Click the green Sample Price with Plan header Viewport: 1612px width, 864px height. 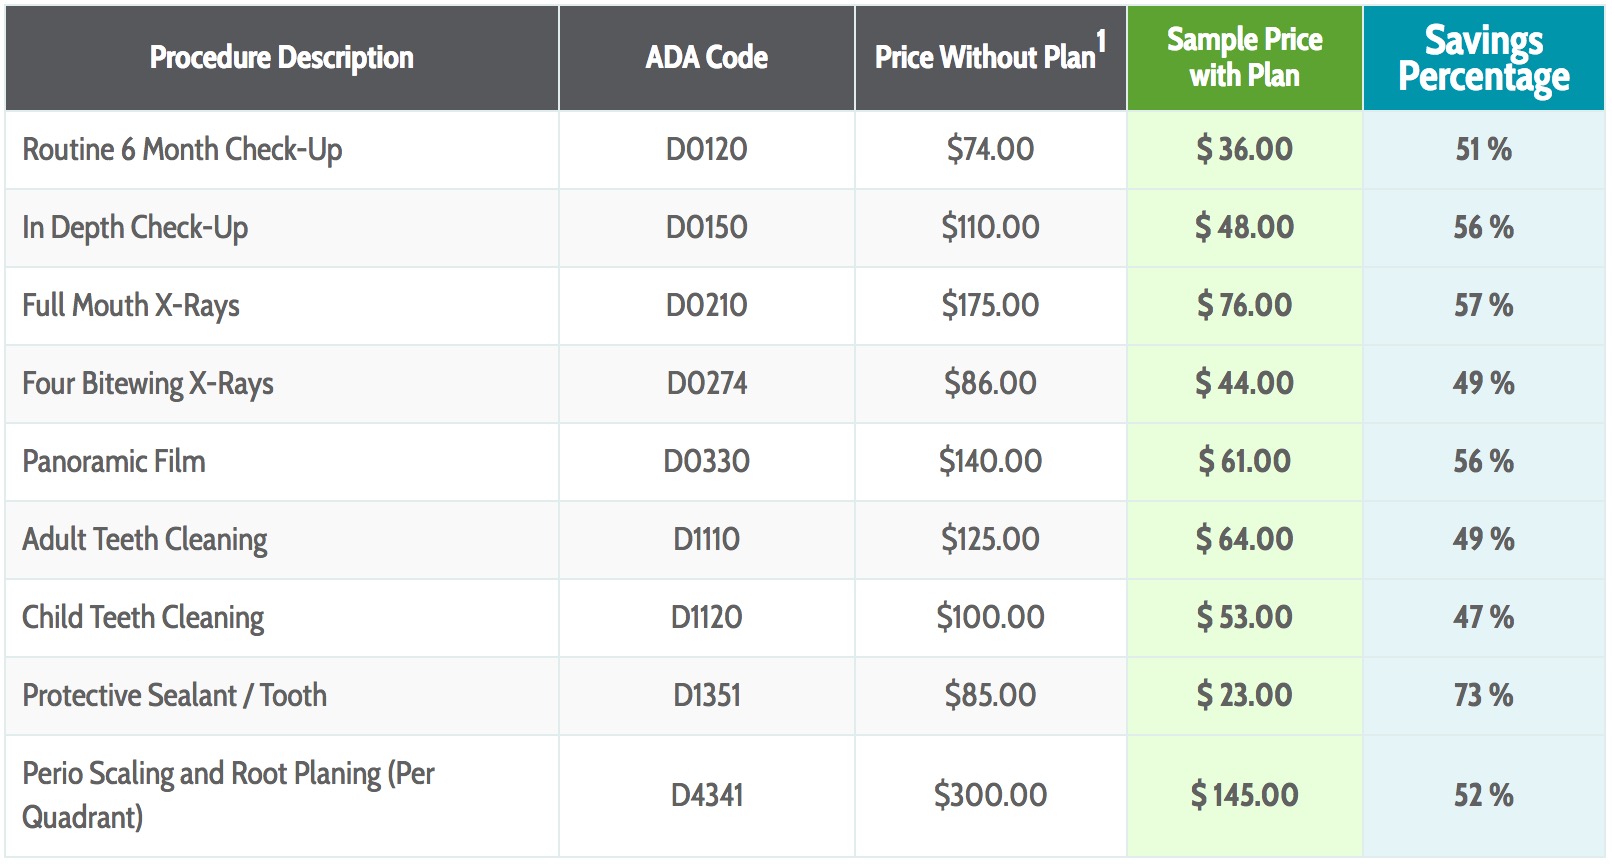click(x=1244, y=57)
